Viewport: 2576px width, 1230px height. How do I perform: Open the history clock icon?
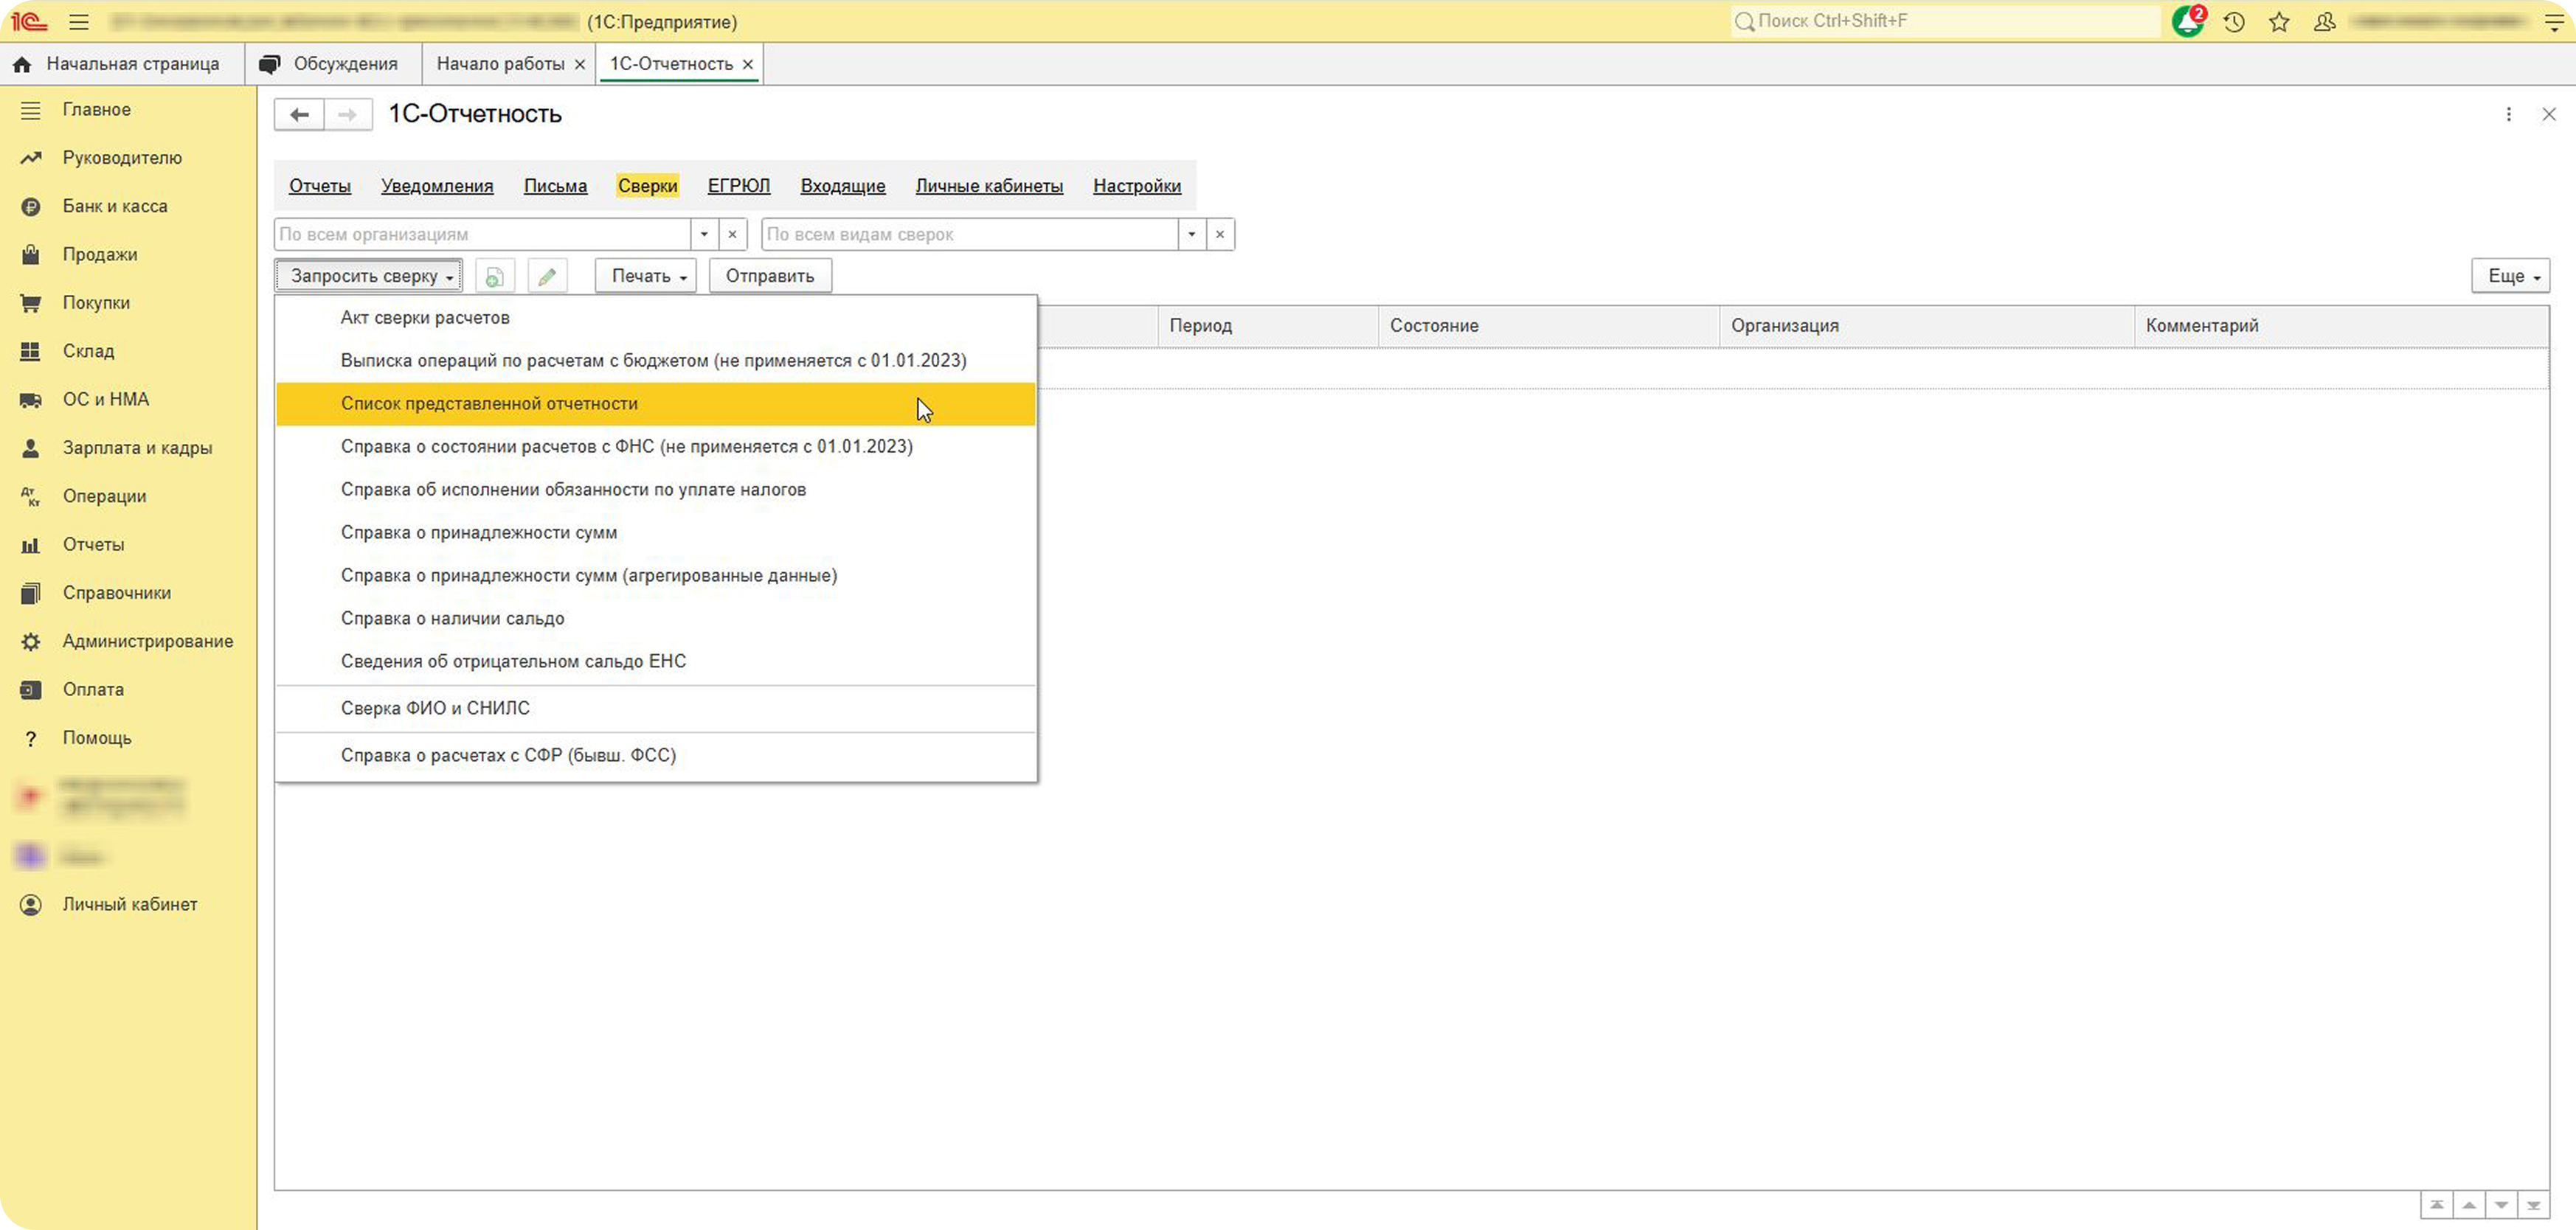click(x=2233, y=21)
